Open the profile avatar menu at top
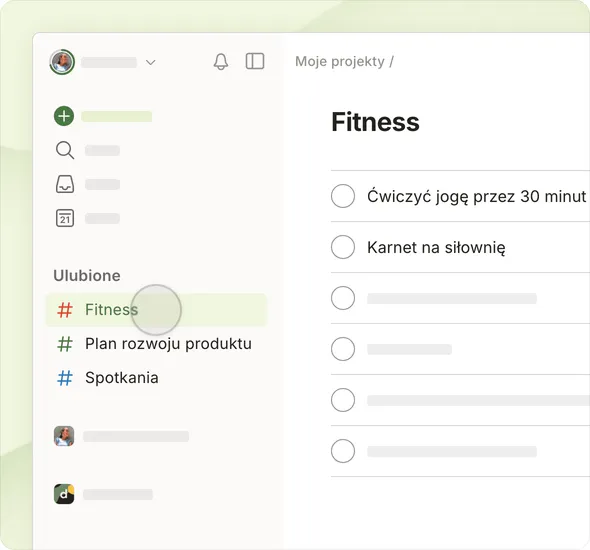The width and height of the screenshot is (590, 550). (x=62, y=62)
